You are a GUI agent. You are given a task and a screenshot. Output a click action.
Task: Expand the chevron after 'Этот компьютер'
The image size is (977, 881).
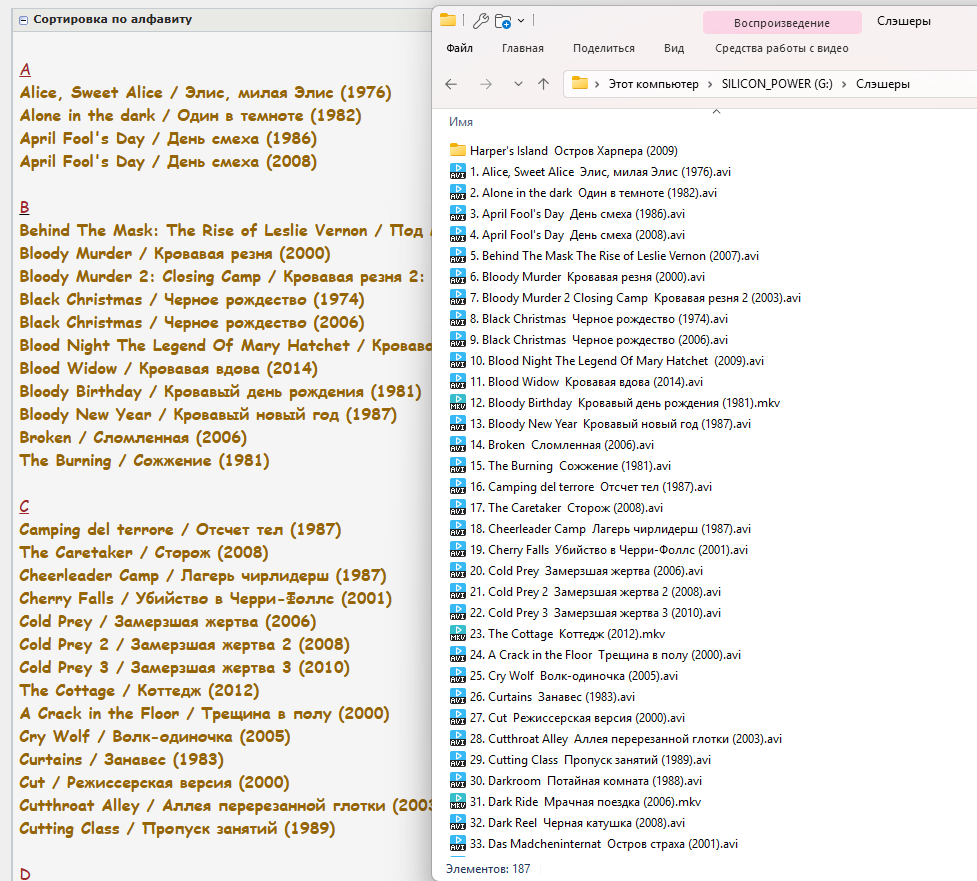[x=710, y=84]
